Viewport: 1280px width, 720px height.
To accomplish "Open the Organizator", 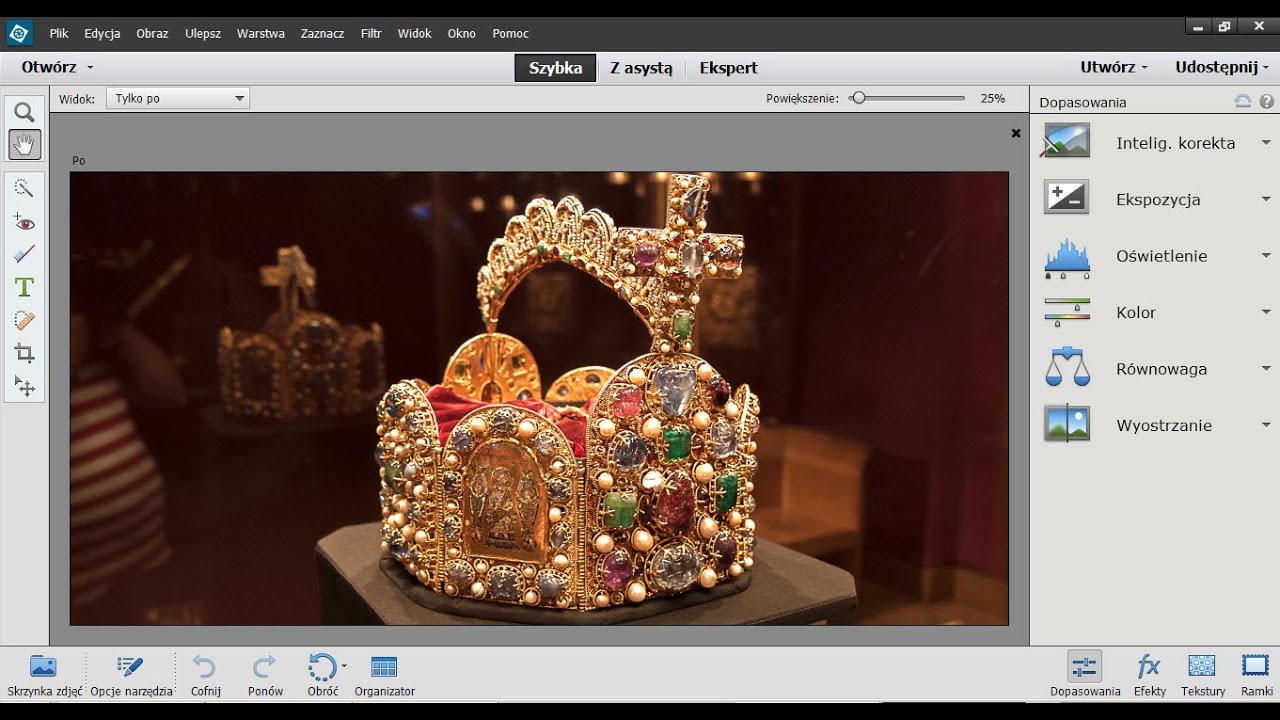I will click(x=384, y=675).
